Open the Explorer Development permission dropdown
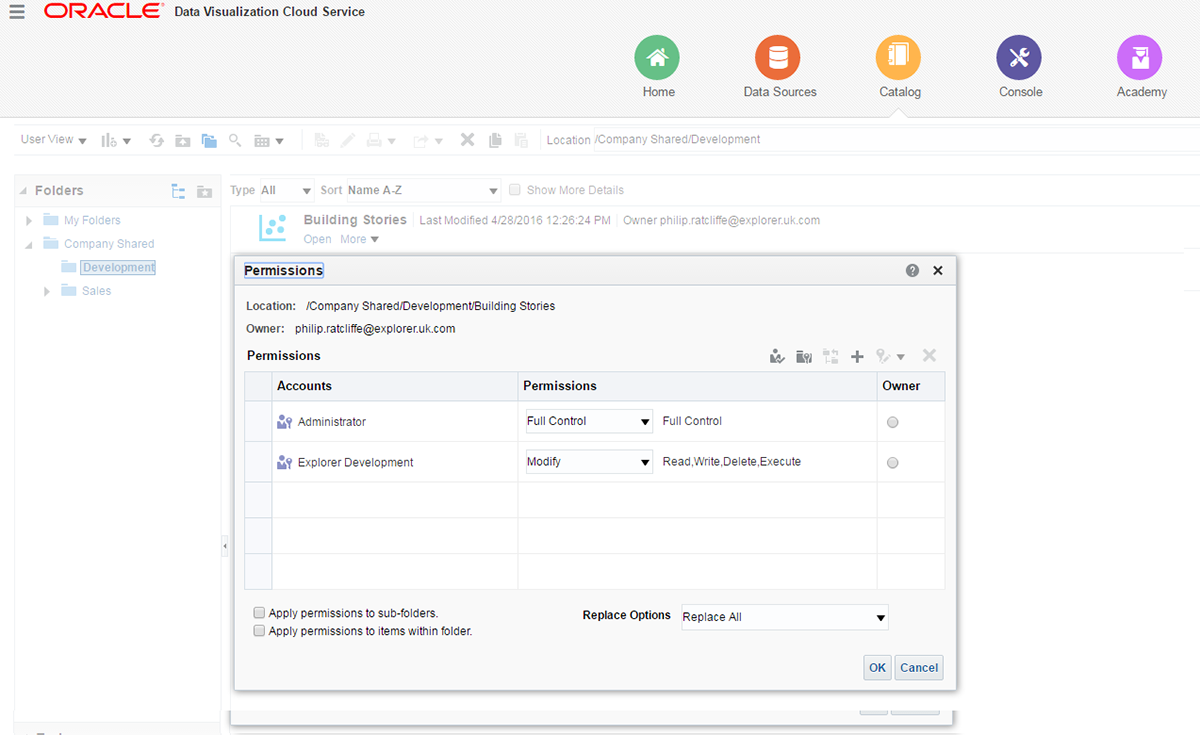The width and height of the screenshot is (1200, 735). pyautogui.click(x=589, y=462)
